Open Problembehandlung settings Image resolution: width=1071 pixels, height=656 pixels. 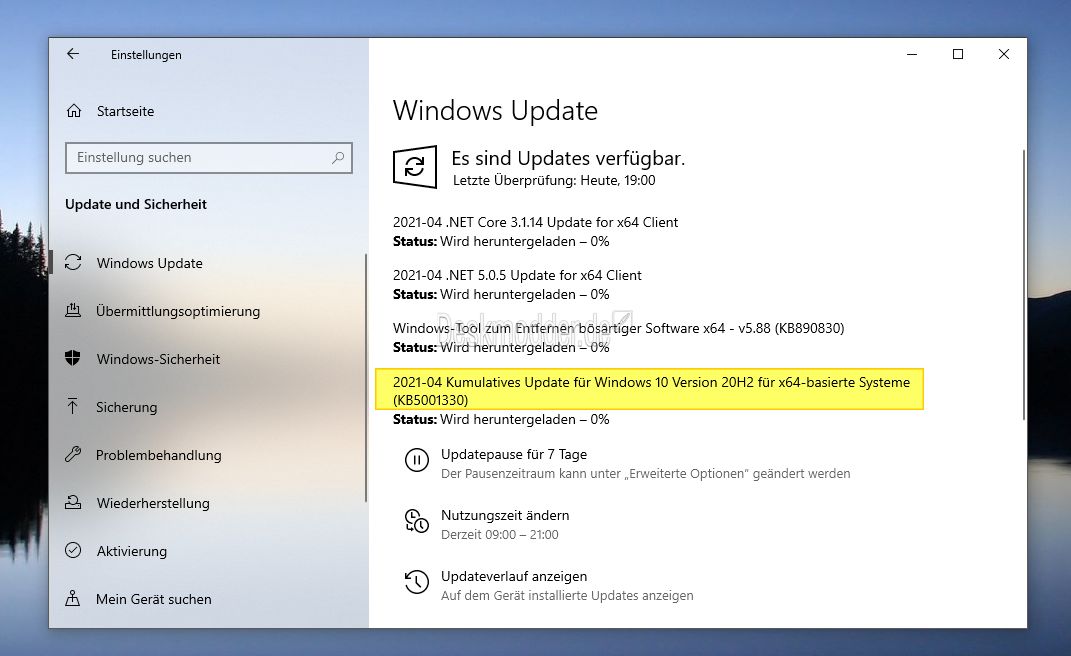(x=158, y=455)
